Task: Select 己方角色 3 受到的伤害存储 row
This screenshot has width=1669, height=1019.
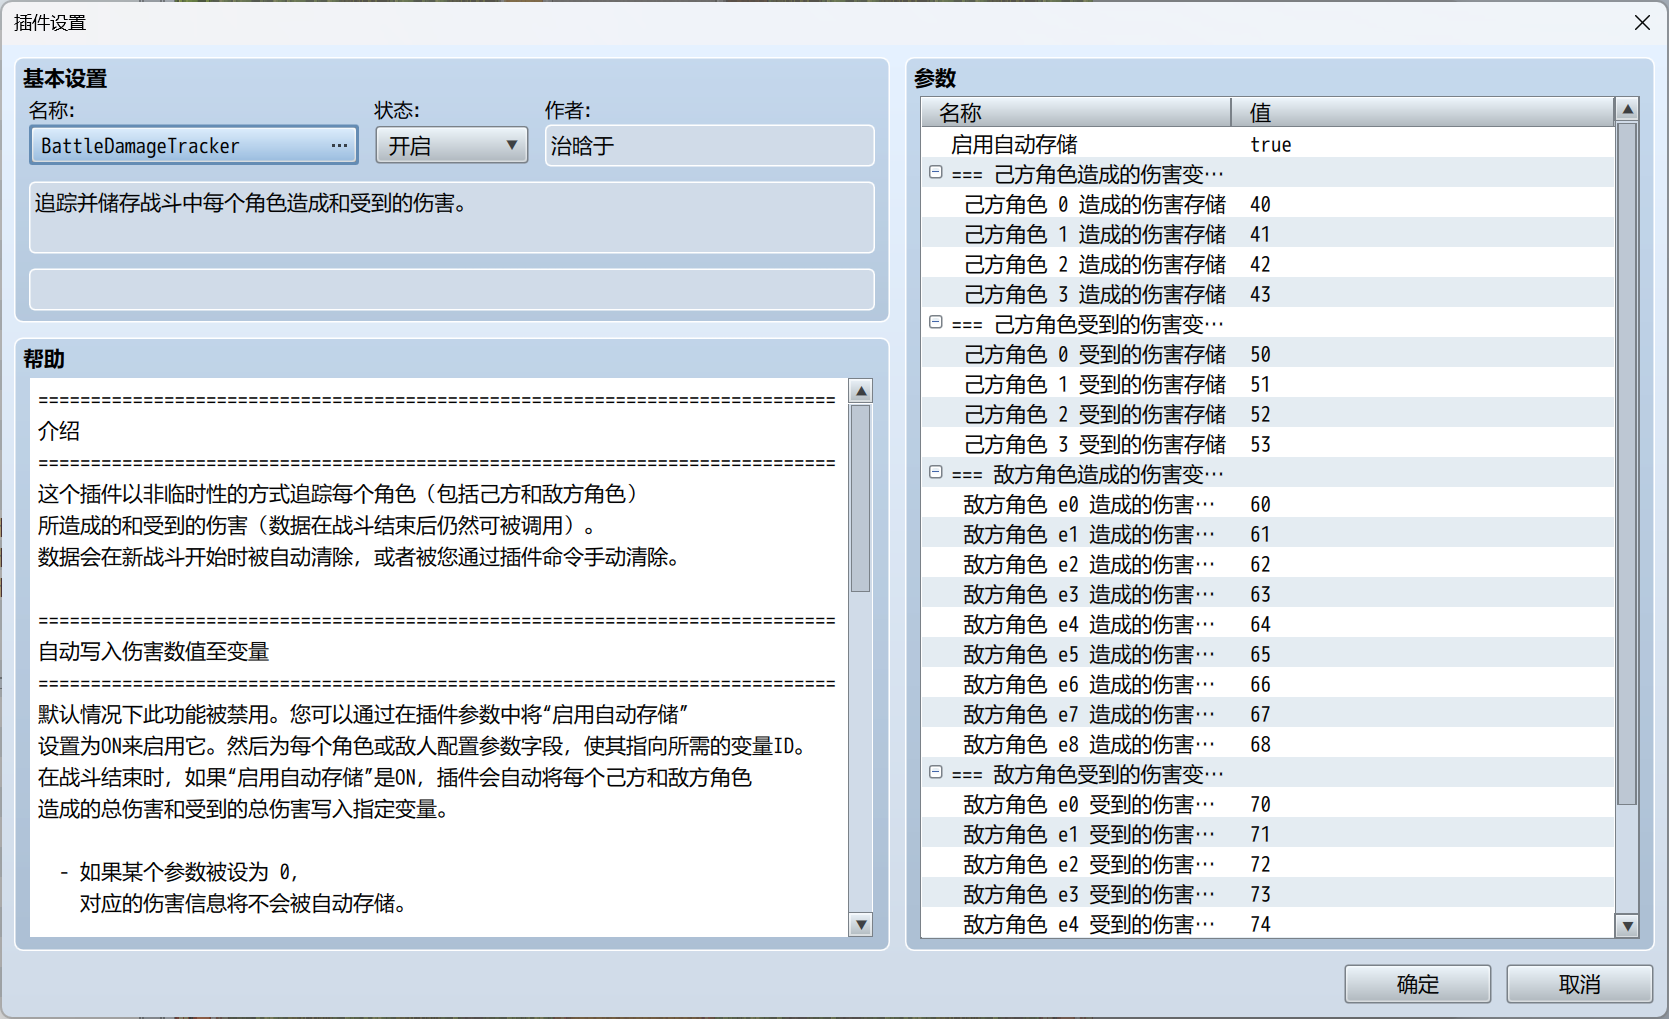Action: pos(1268,444)
